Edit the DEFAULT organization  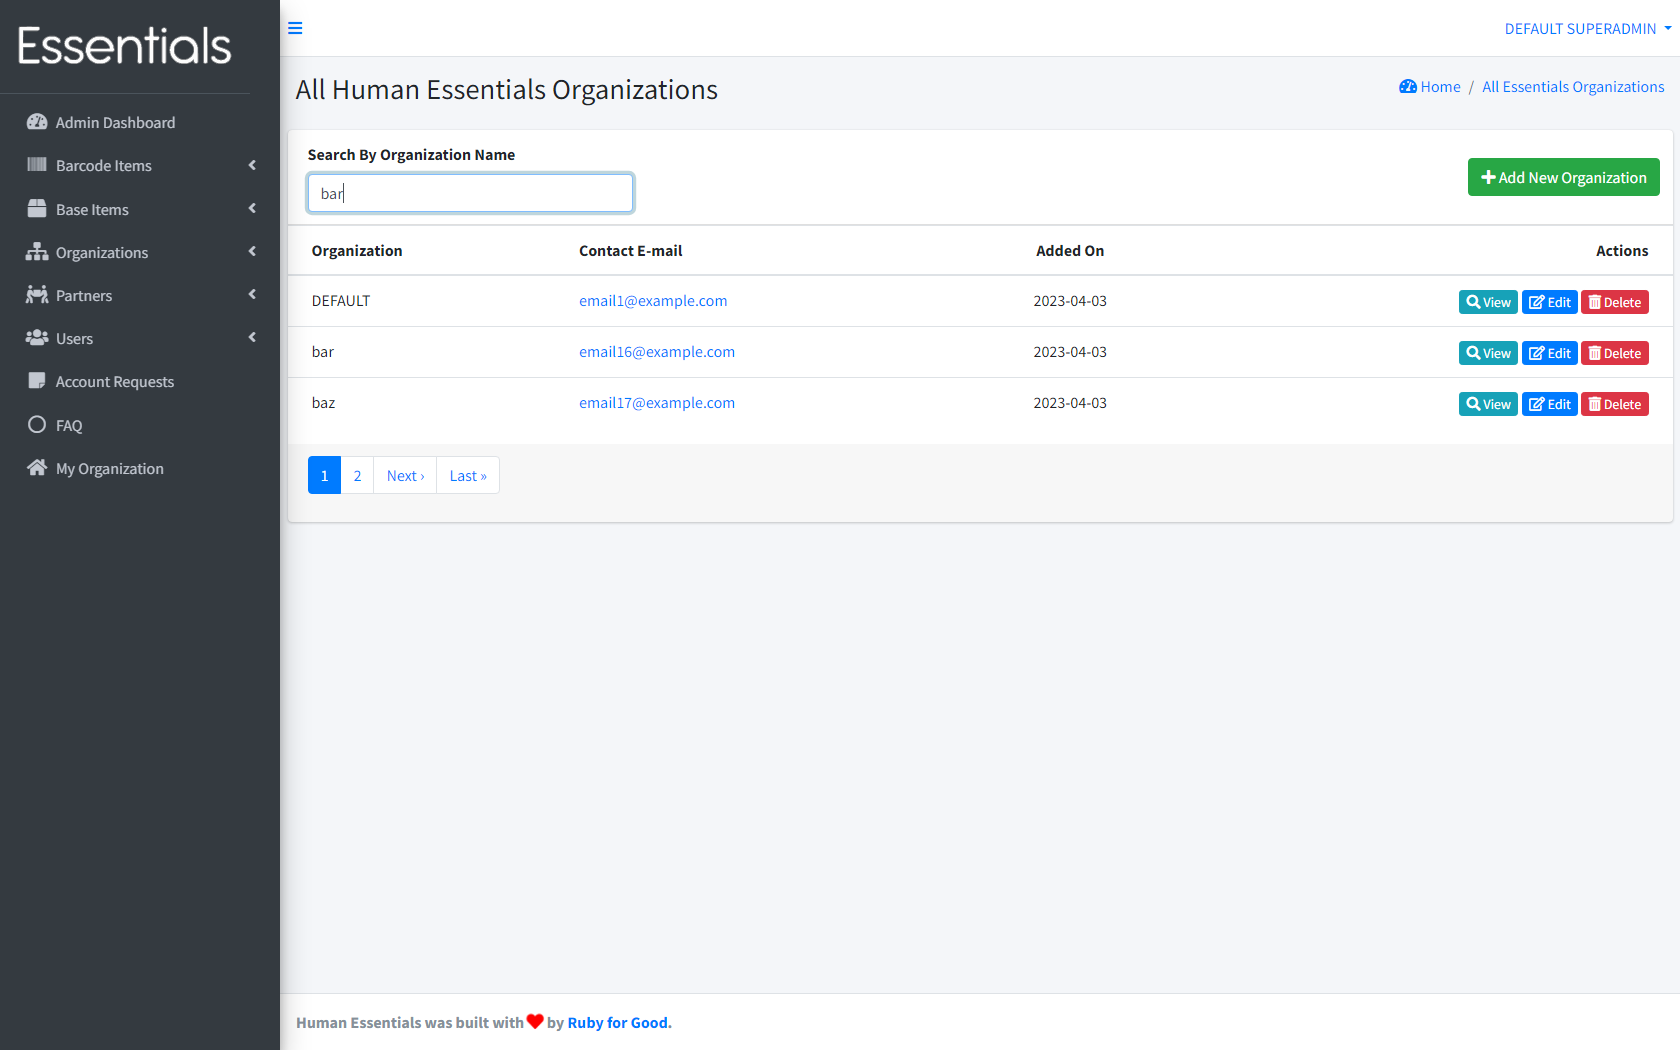tap(1549, 302)
